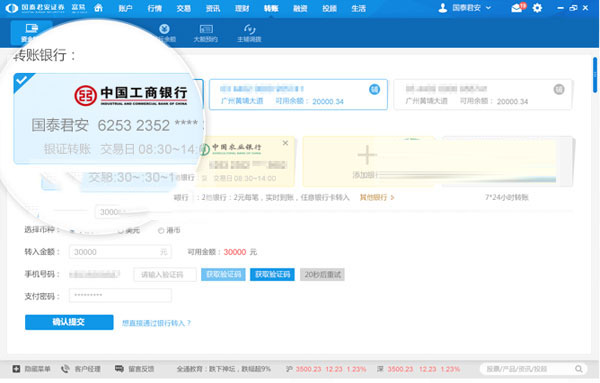Open the 交易 menu
Viewport: 600px width, 383px height.
point(184,8)
